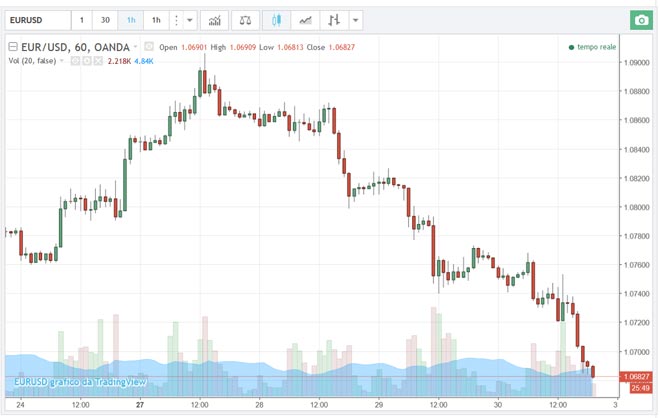This screenshot has width=660, height=418.
Task: Expand the chart style dropdown arrow
Action: pos(357,20)
